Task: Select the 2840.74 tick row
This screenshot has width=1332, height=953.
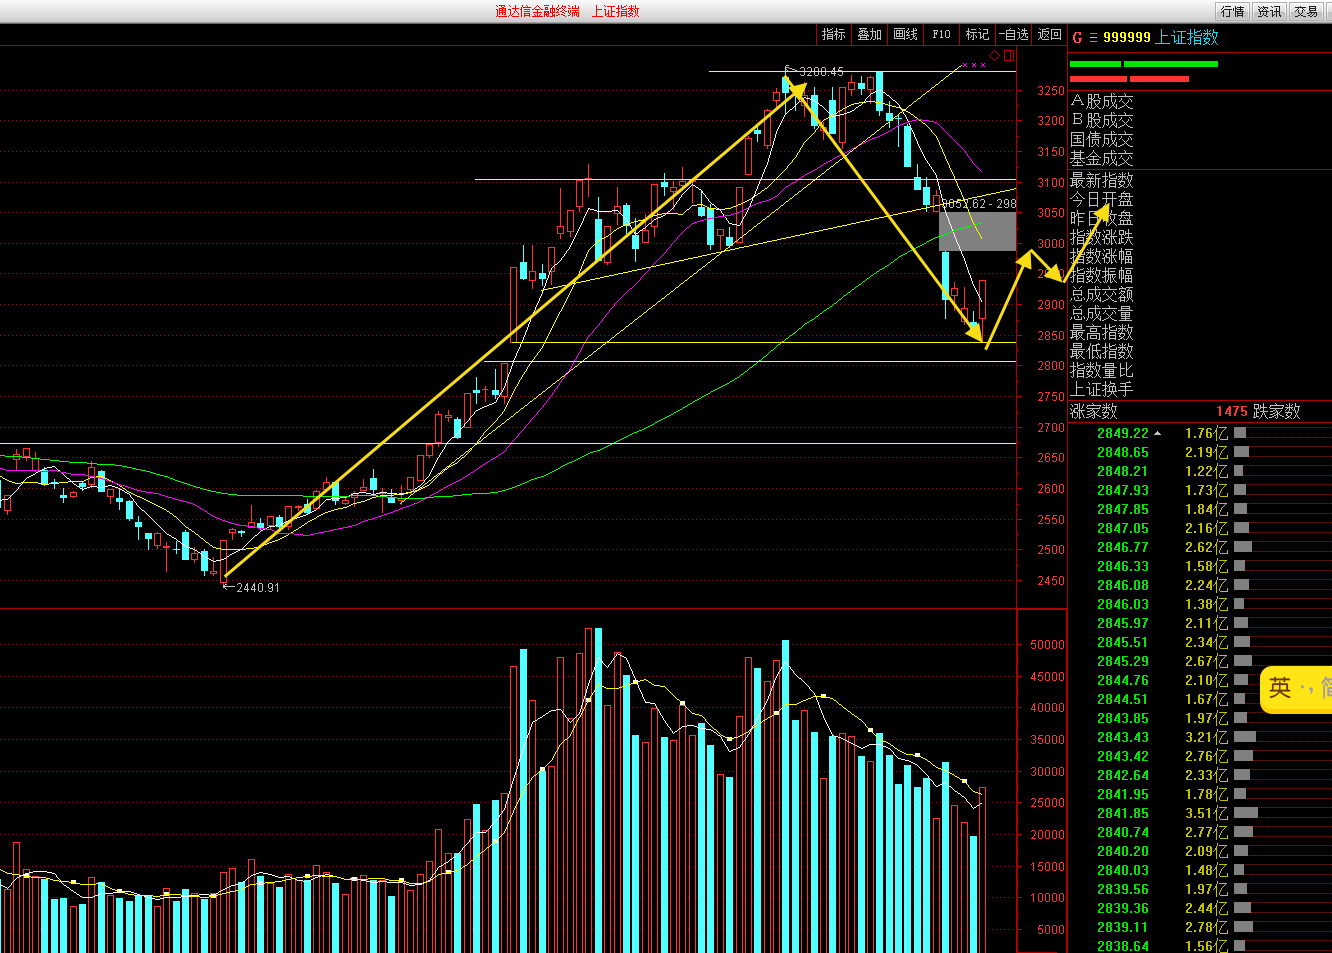Action: coord(1200,832)
